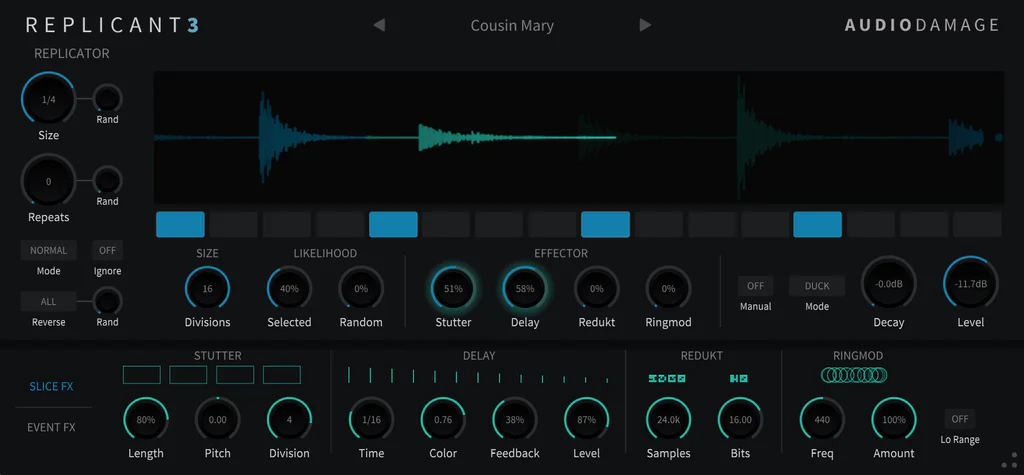1024x475 pixels.
Task: Click the Delay Color knob
Action: (x=443, y=419)
